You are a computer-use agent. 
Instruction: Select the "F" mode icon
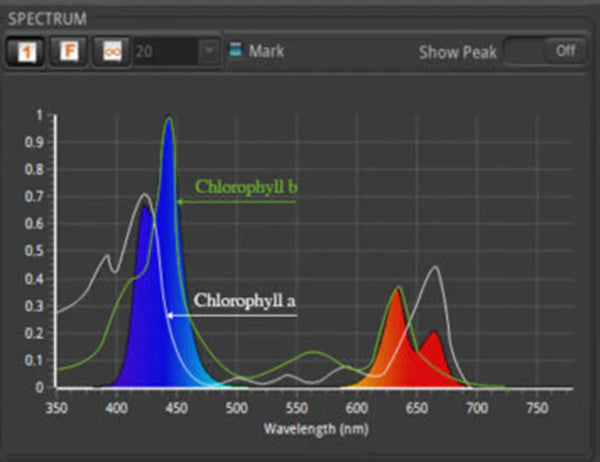pos(68,51)
